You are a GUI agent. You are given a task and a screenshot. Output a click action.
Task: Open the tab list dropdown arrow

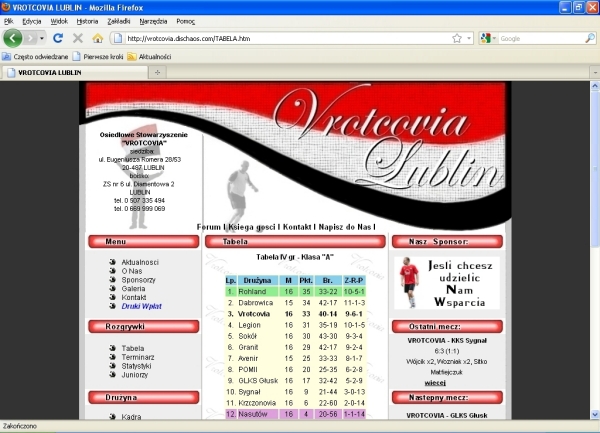[595, 72]
